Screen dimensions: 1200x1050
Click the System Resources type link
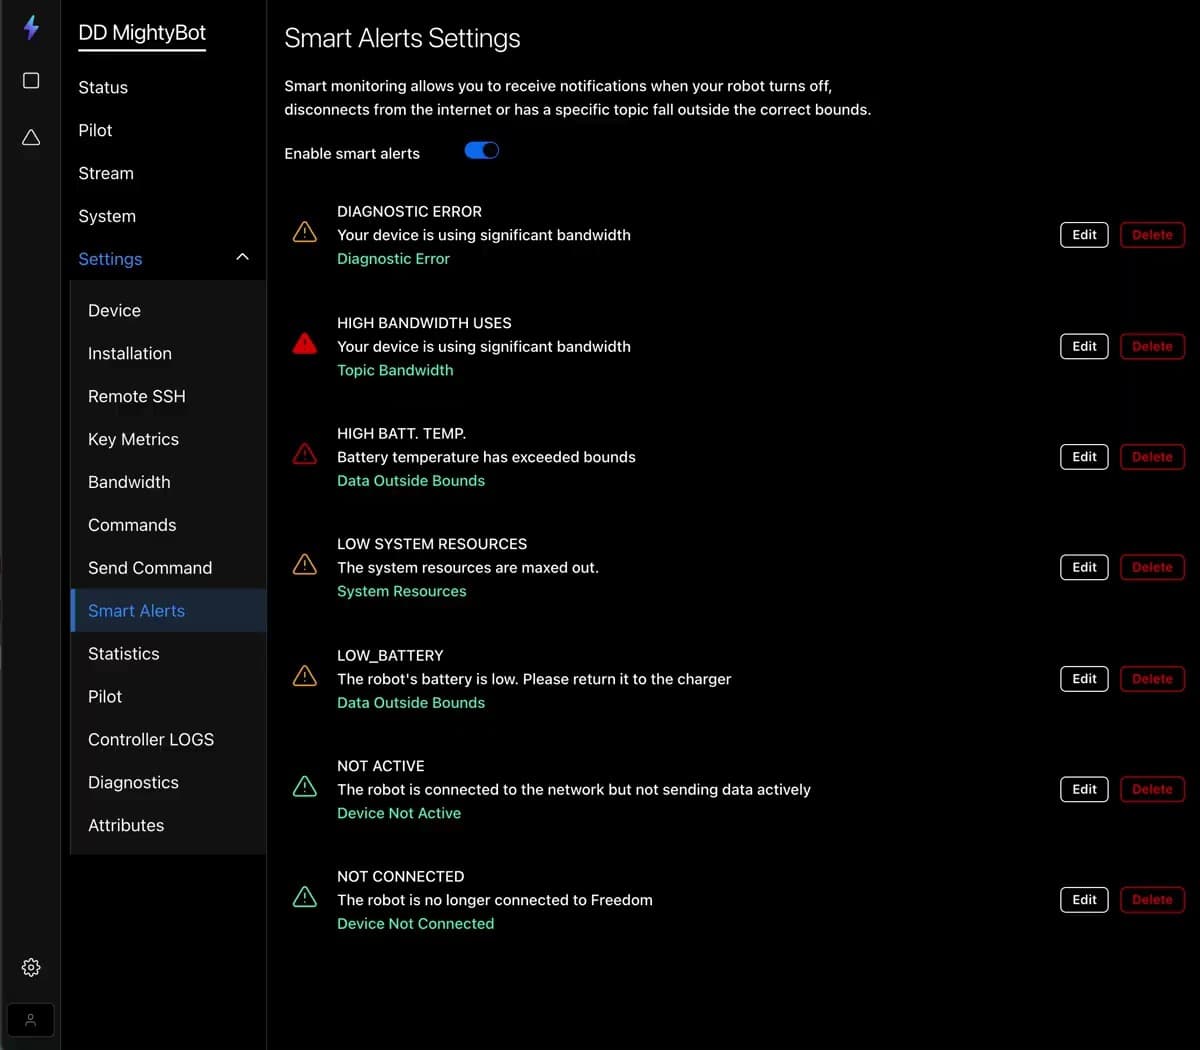401,591
